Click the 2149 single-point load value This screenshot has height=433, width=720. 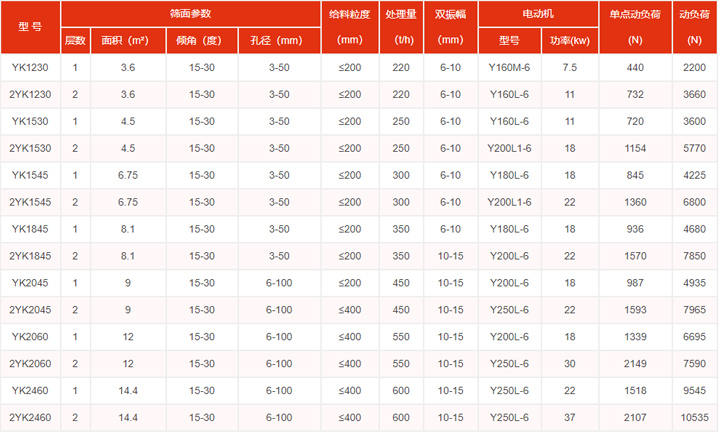(x=635, y=363)
